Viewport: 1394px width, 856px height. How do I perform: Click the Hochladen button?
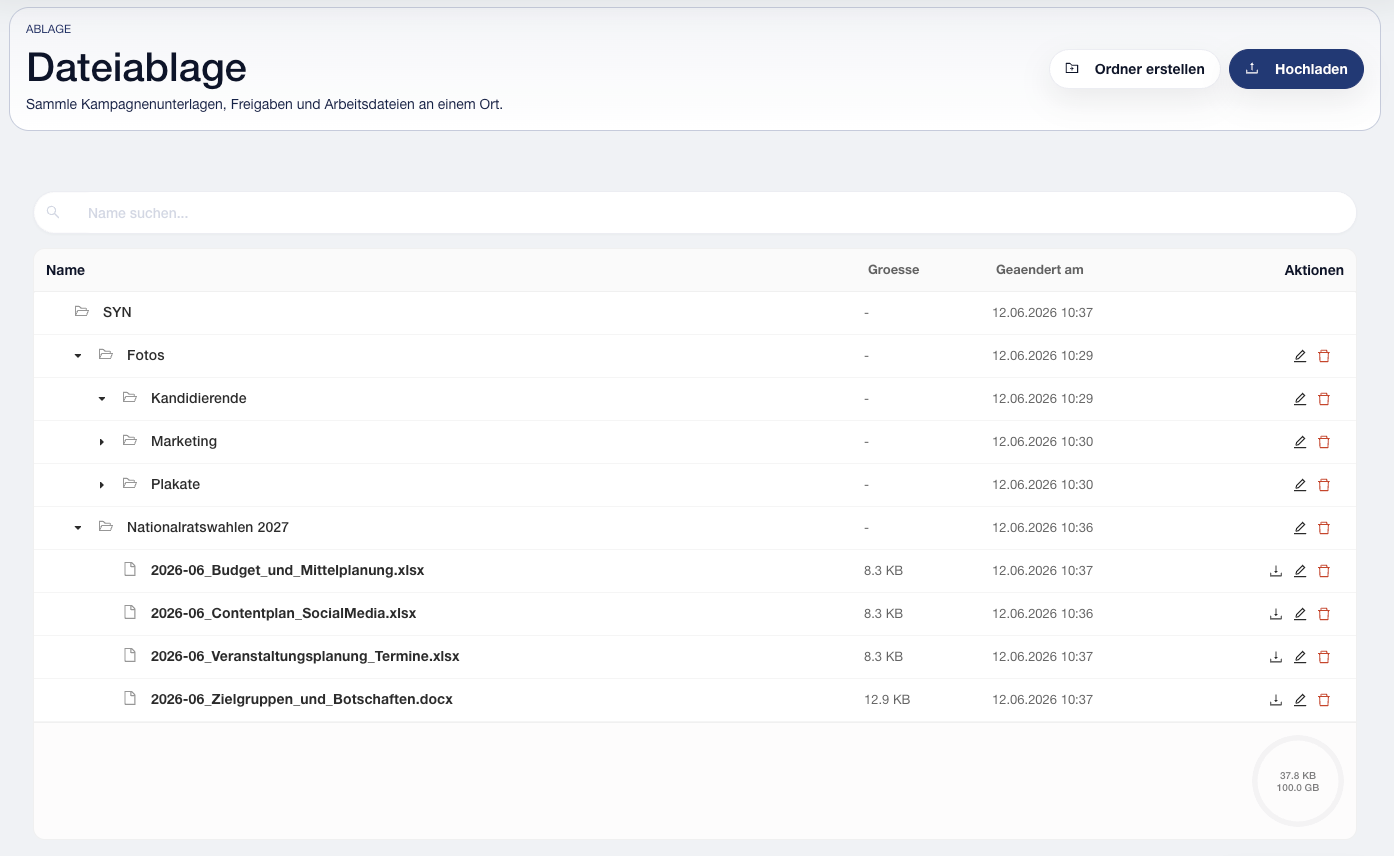[x=1296, y=69]
